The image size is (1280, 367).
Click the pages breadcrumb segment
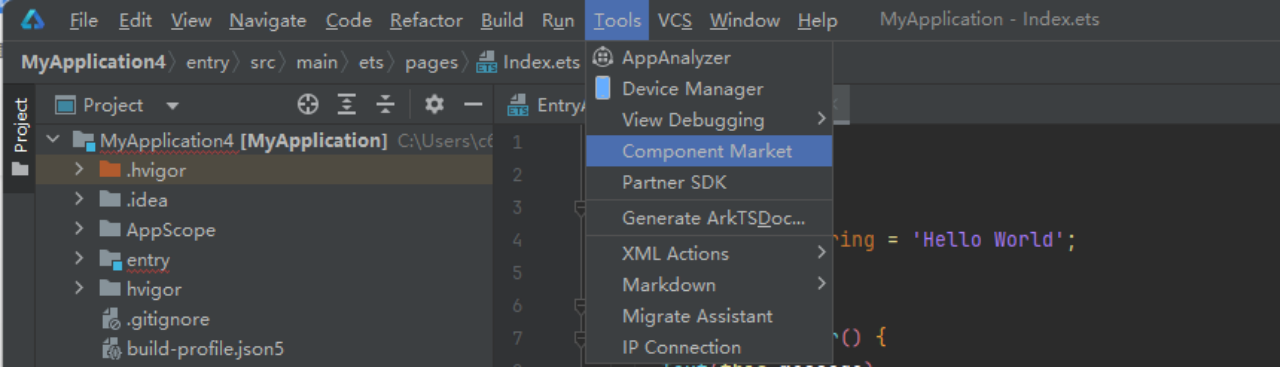[x=431, y=62]
